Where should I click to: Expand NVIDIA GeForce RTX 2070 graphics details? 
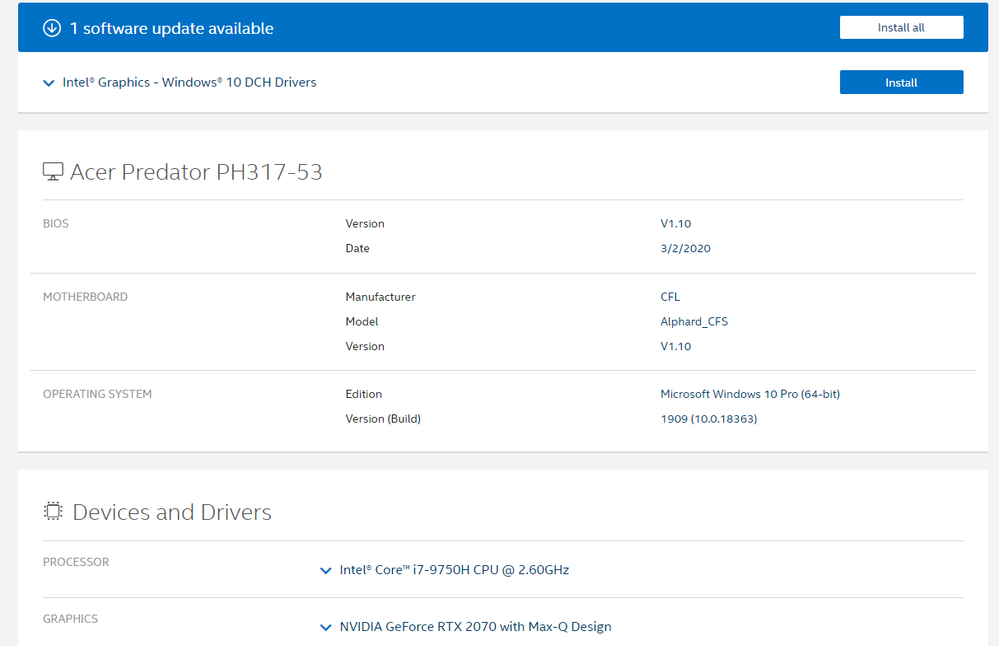(x=326, y=627)
